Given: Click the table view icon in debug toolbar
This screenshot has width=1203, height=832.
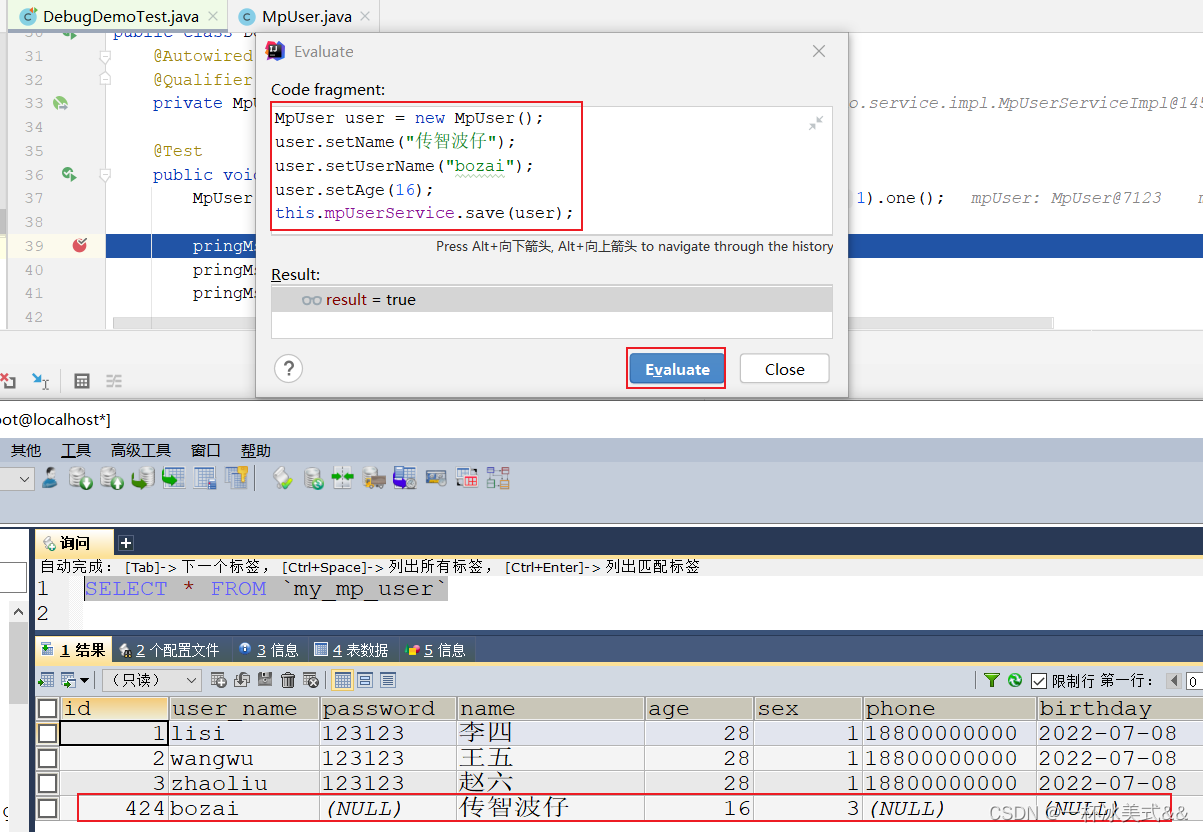Looking at the screenshot, I should tap(83, 381).
